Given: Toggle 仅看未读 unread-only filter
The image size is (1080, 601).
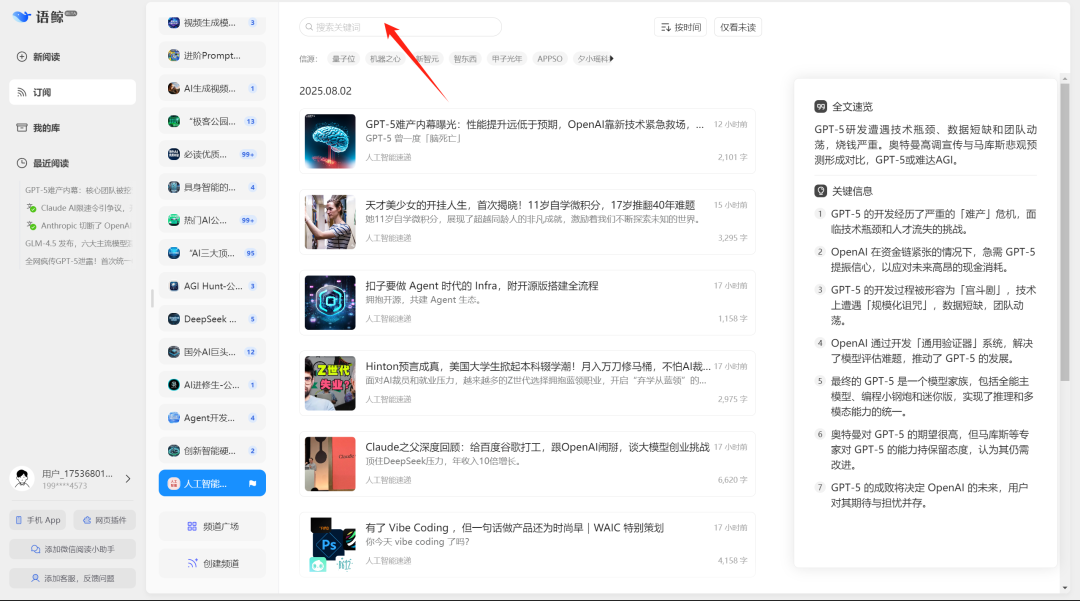Looking at the screenshot, I should tap(738, 27).
